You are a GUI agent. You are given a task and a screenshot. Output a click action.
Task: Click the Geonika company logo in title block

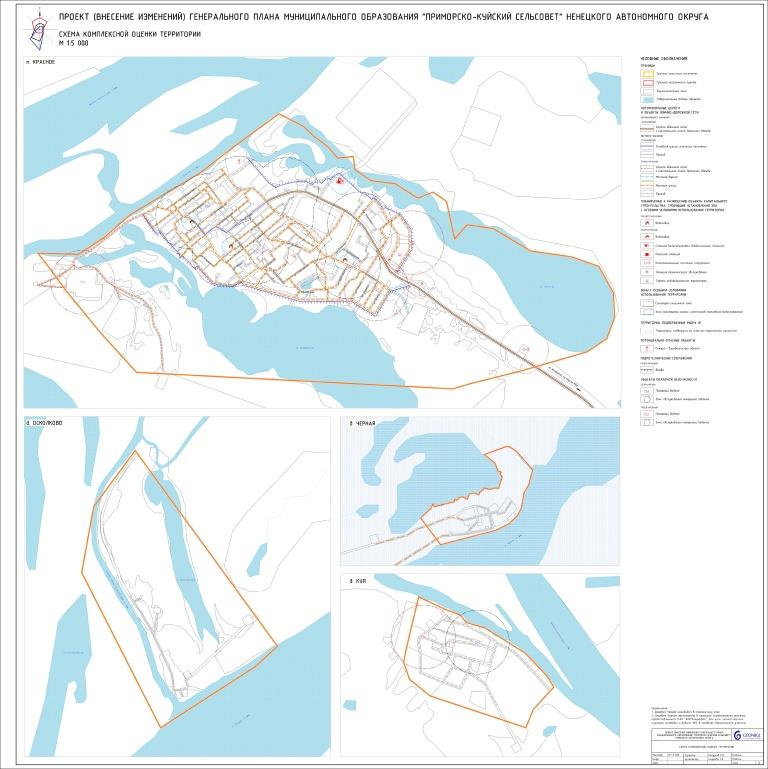(748, 735)
